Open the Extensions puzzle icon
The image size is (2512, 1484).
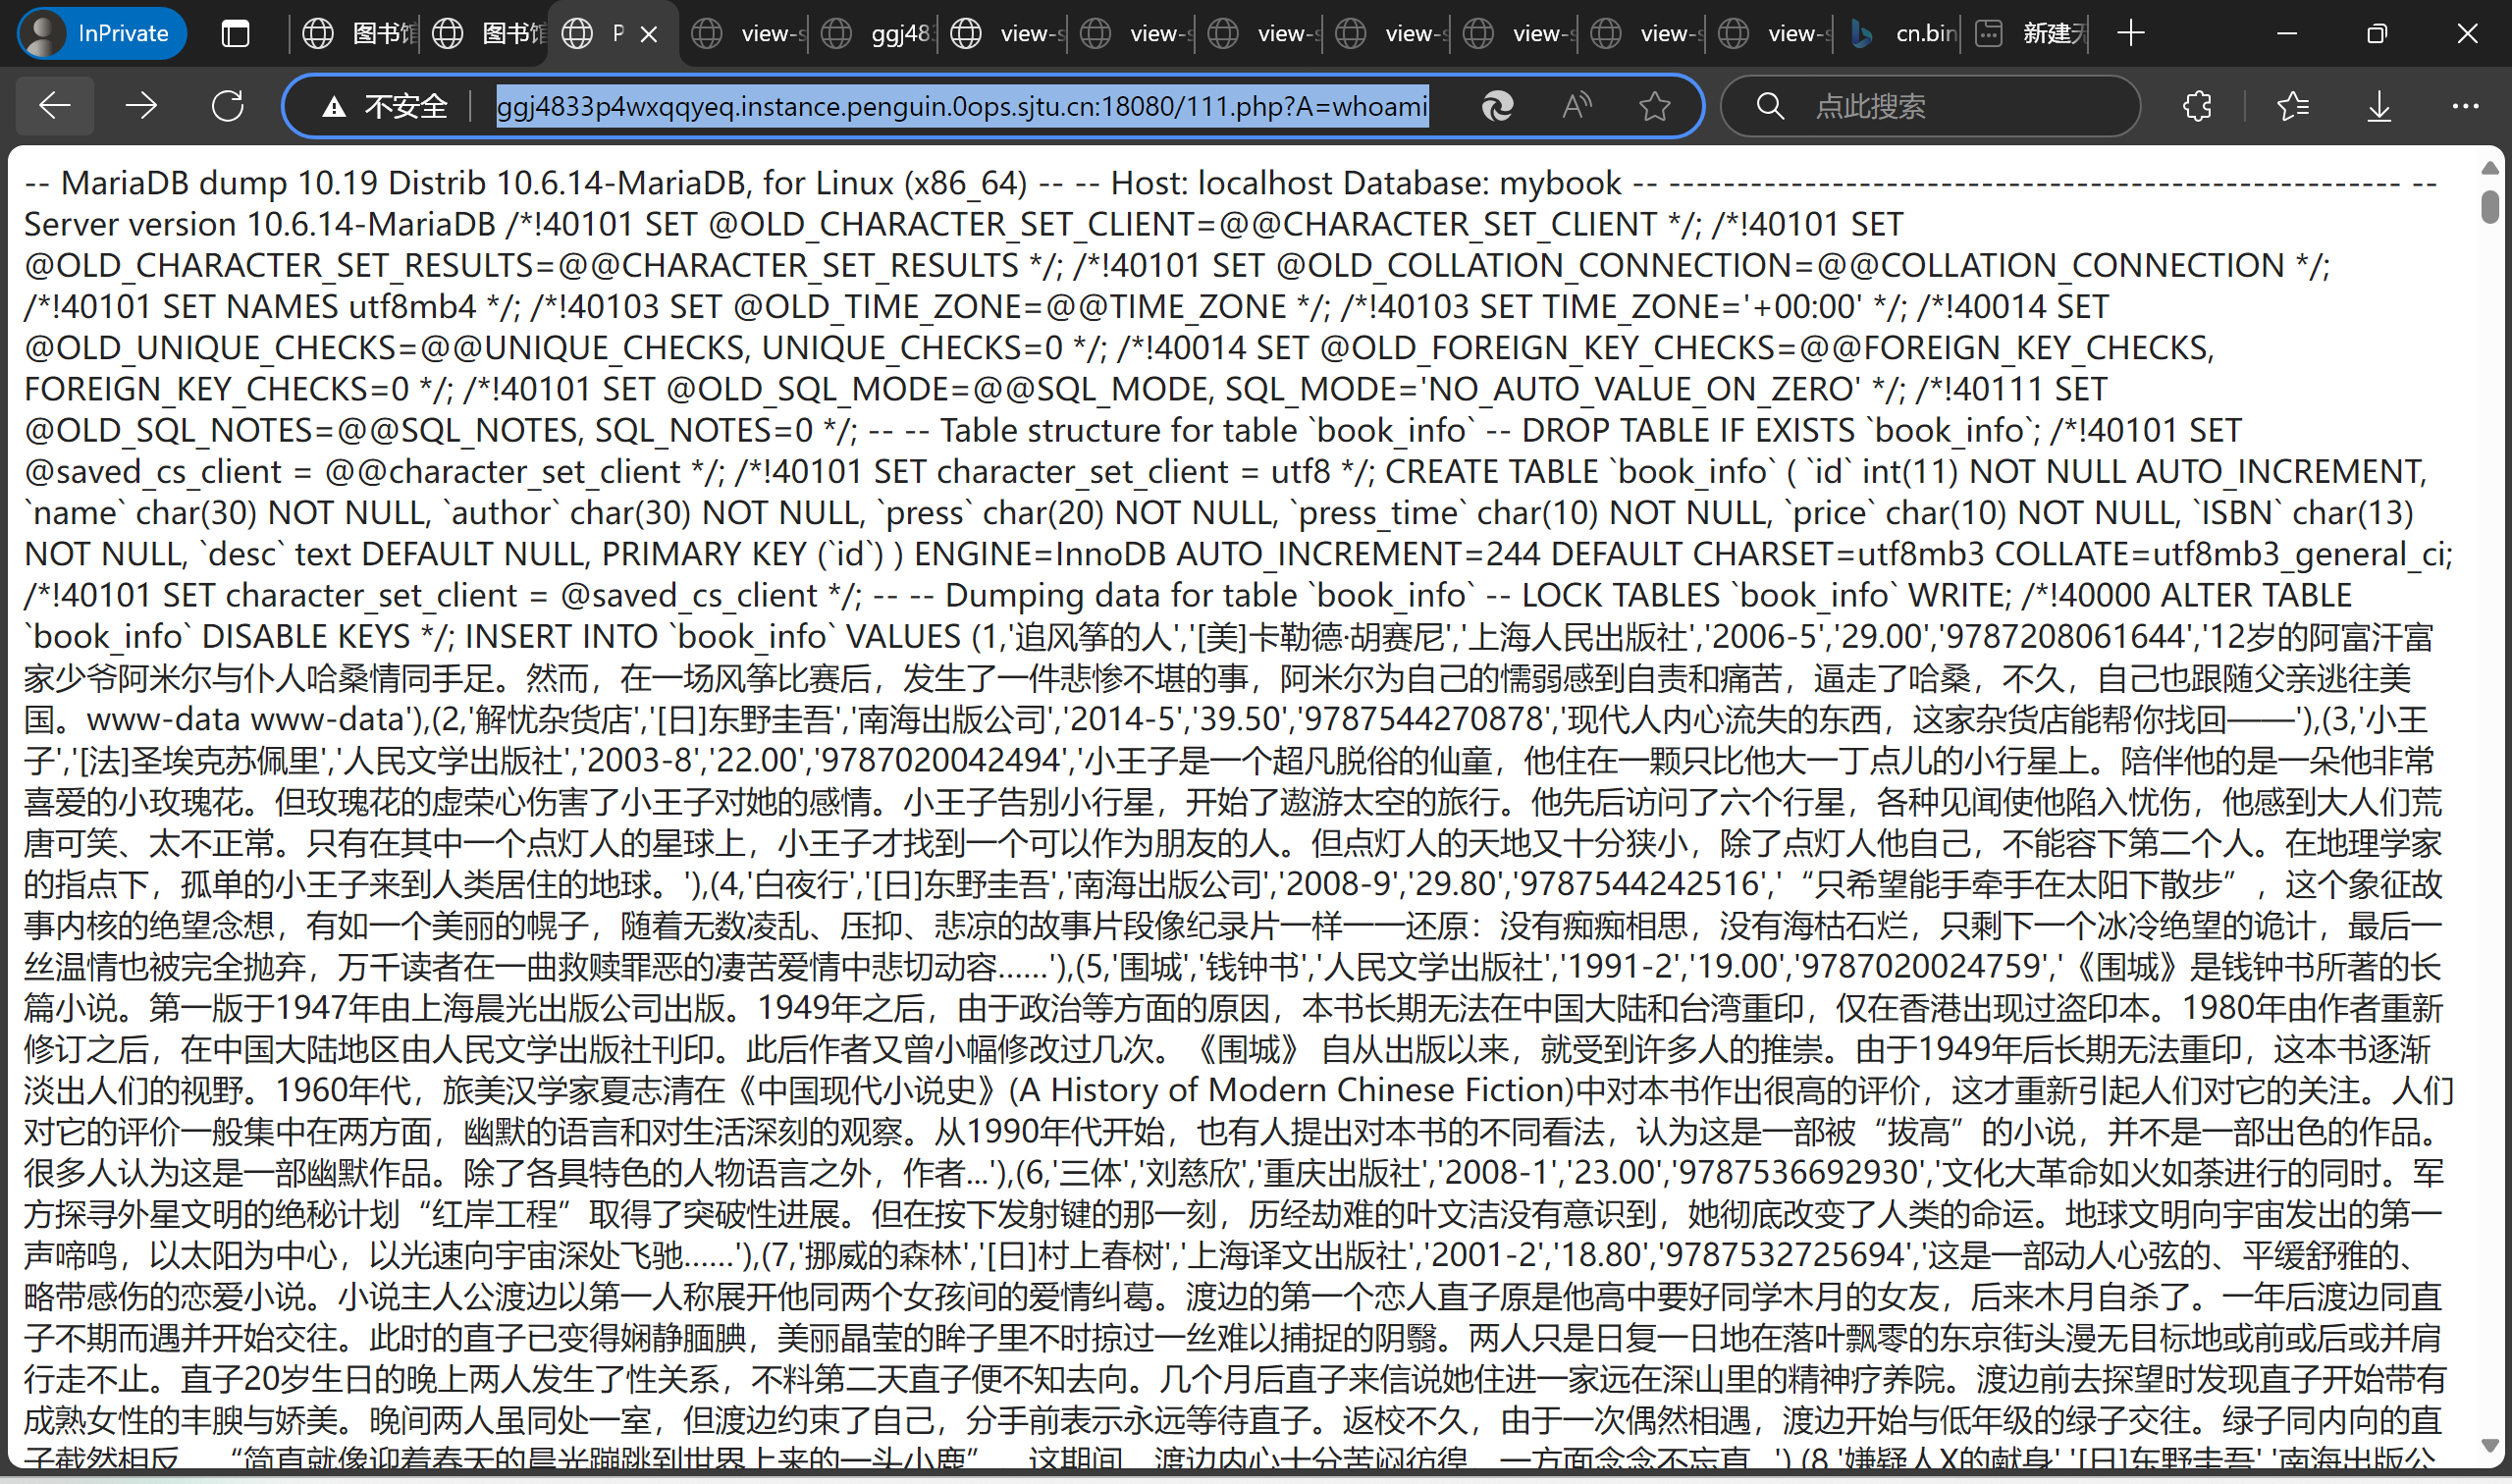pyautogui.click(x=2197, y=105)
